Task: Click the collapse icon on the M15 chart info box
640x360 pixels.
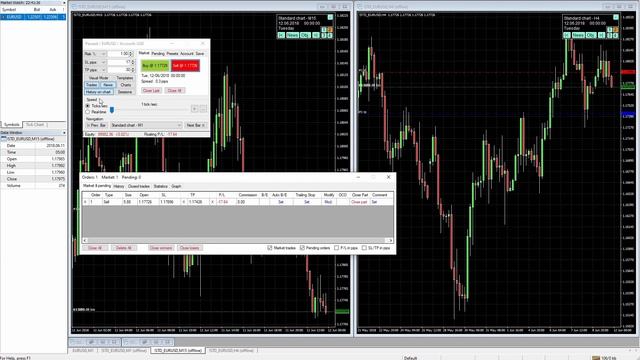Action: tap(330, 17)
